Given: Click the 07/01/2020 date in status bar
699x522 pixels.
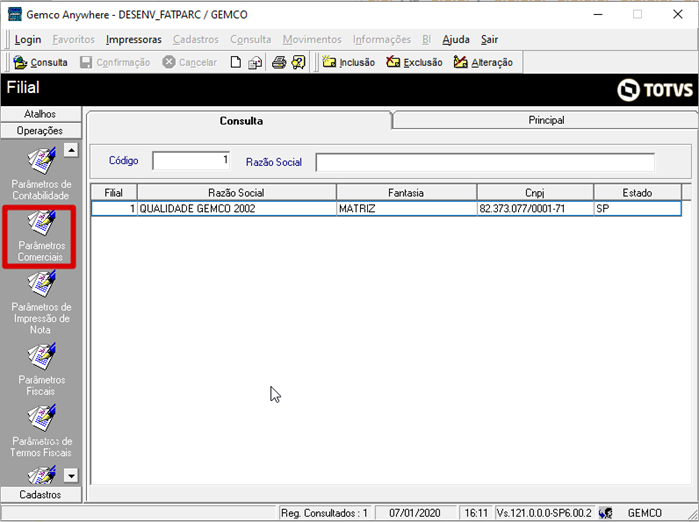Looking at the screenshot, I should (x=415, y=513).
